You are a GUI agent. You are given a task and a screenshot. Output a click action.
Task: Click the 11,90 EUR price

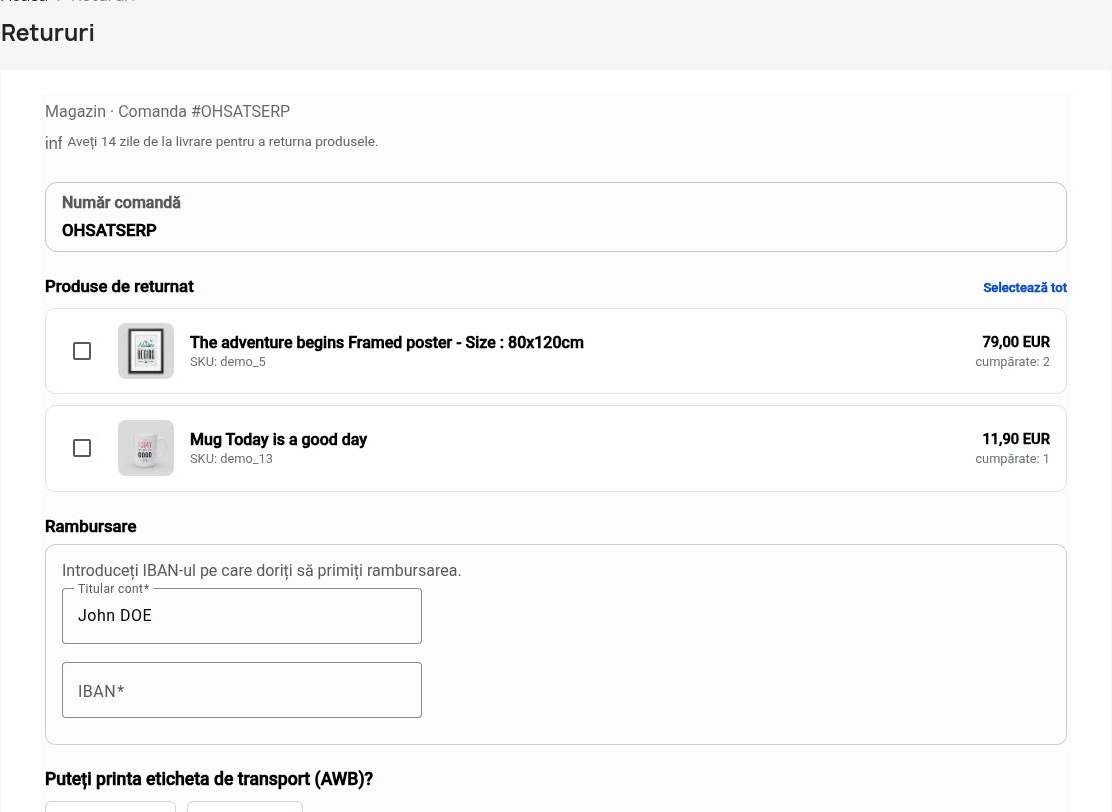1016,439
